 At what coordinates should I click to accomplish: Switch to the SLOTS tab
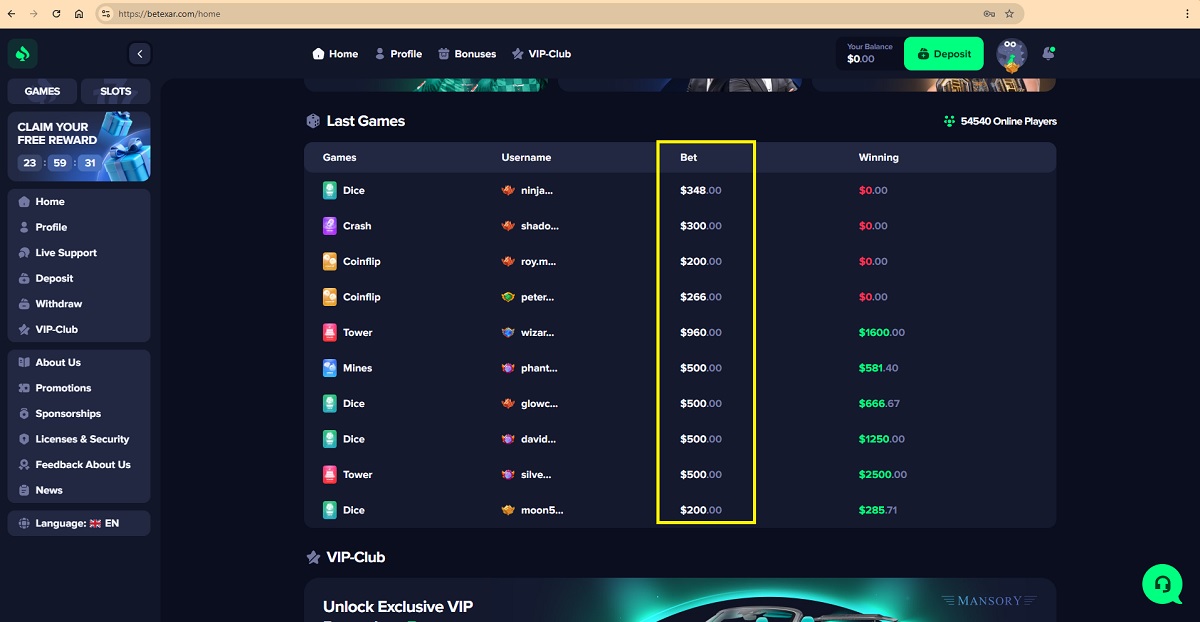click(x=116, y=91)
